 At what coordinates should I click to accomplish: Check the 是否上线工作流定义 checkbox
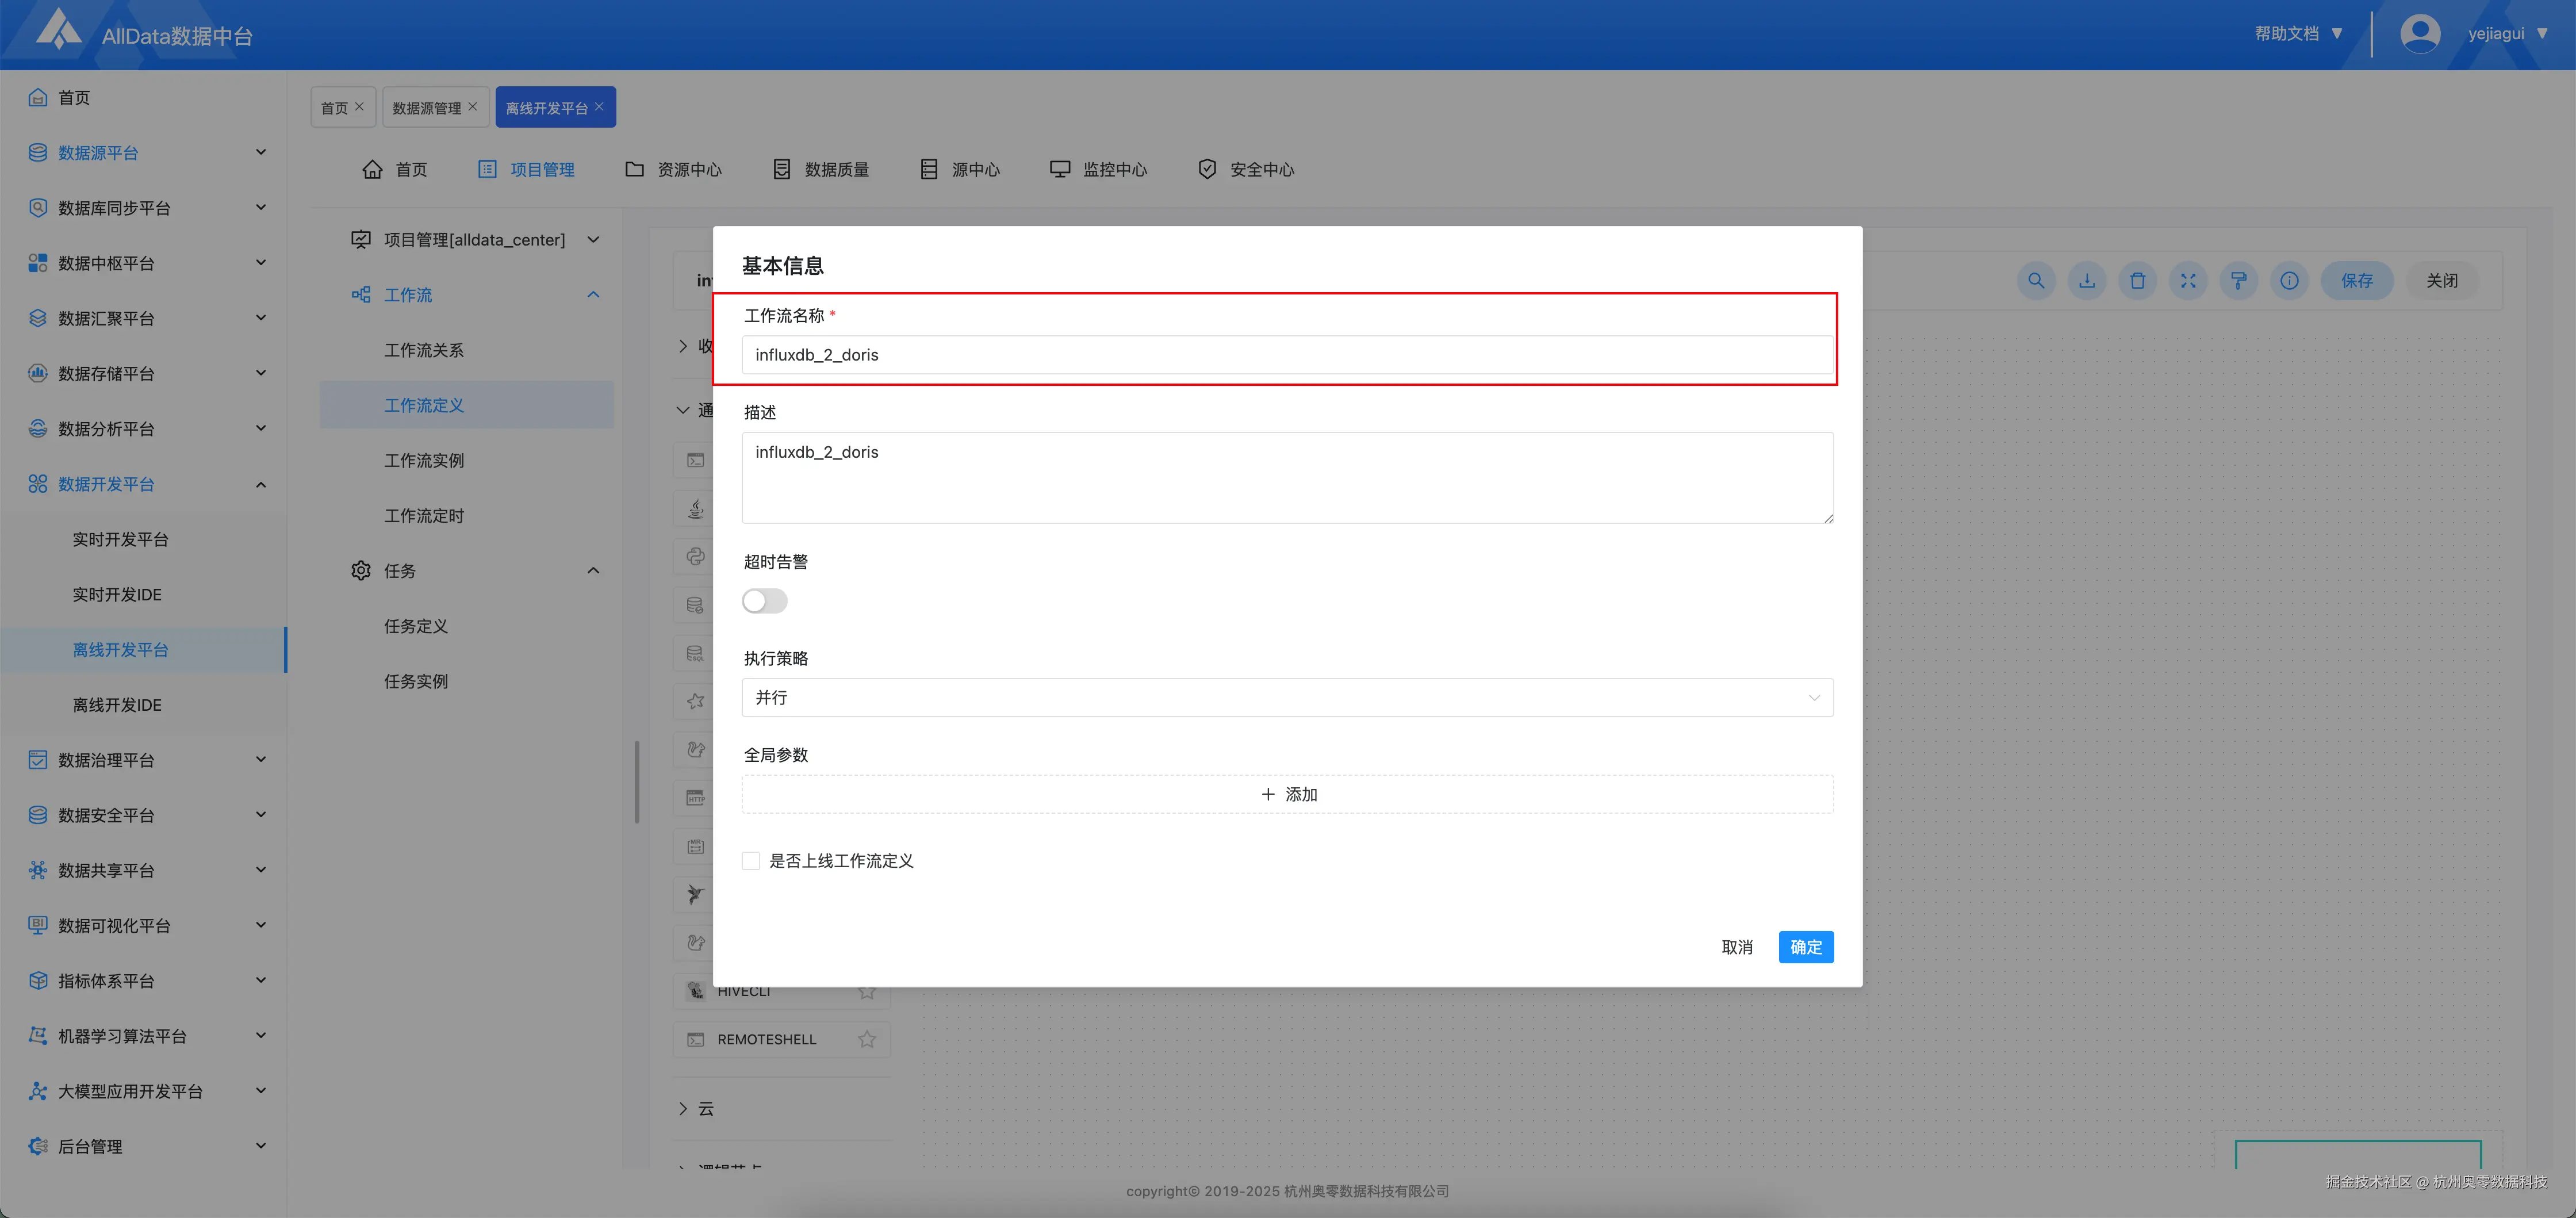coord(751,860)
